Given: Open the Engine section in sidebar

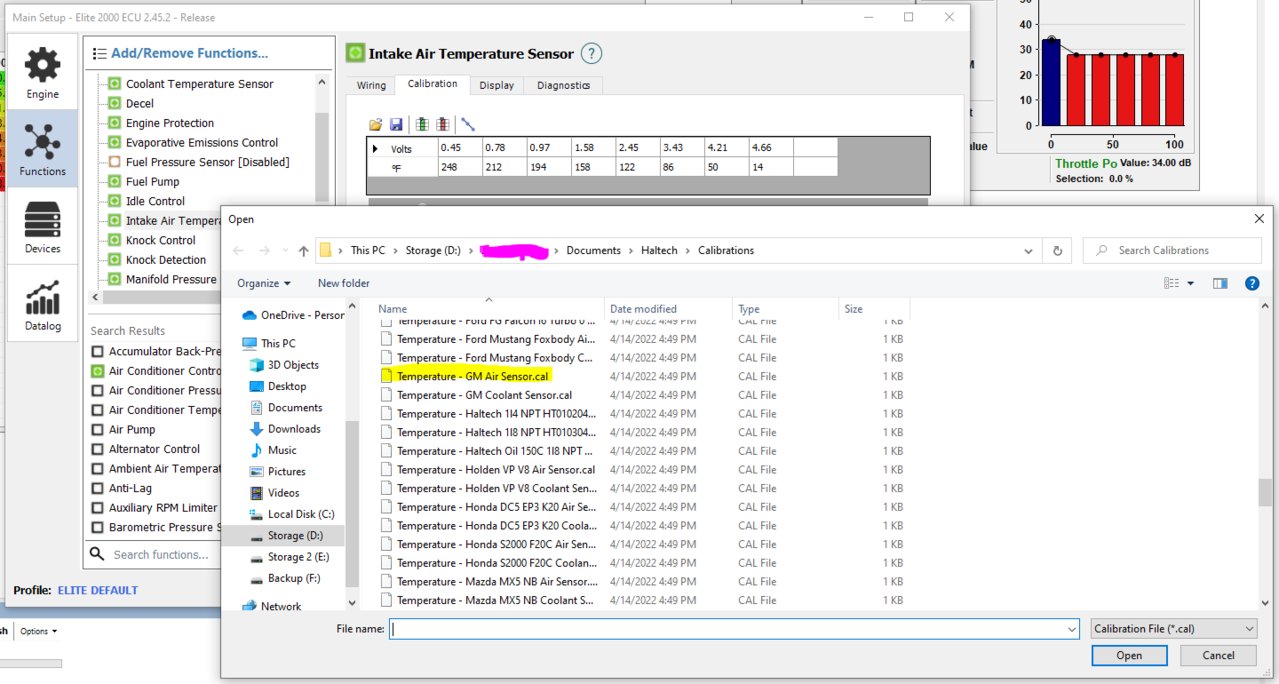Looking at the screenshot, I should (x=42, y=72).
